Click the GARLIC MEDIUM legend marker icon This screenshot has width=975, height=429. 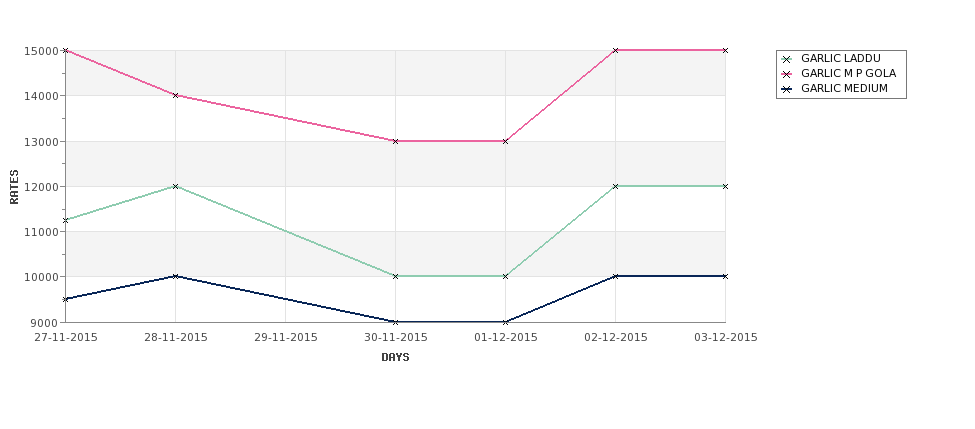[787, 89]
